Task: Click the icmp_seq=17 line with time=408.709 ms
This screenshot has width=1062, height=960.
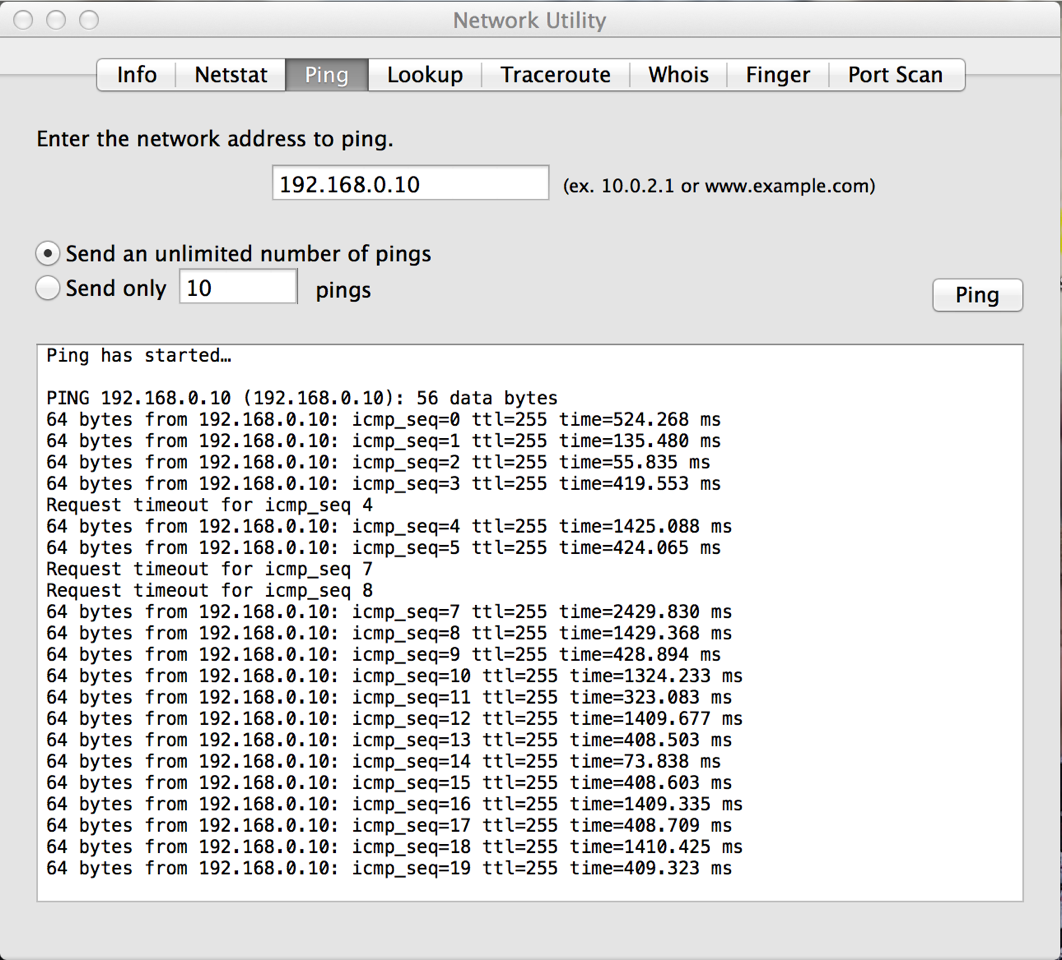Action: pos(389,825)
